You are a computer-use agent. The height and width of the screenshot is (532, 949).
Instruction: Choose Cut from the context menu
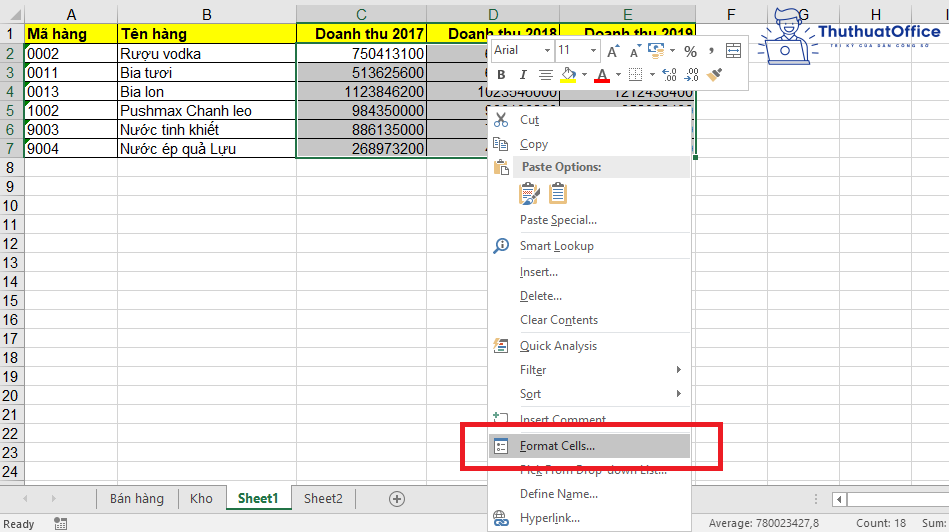[589, 120]
